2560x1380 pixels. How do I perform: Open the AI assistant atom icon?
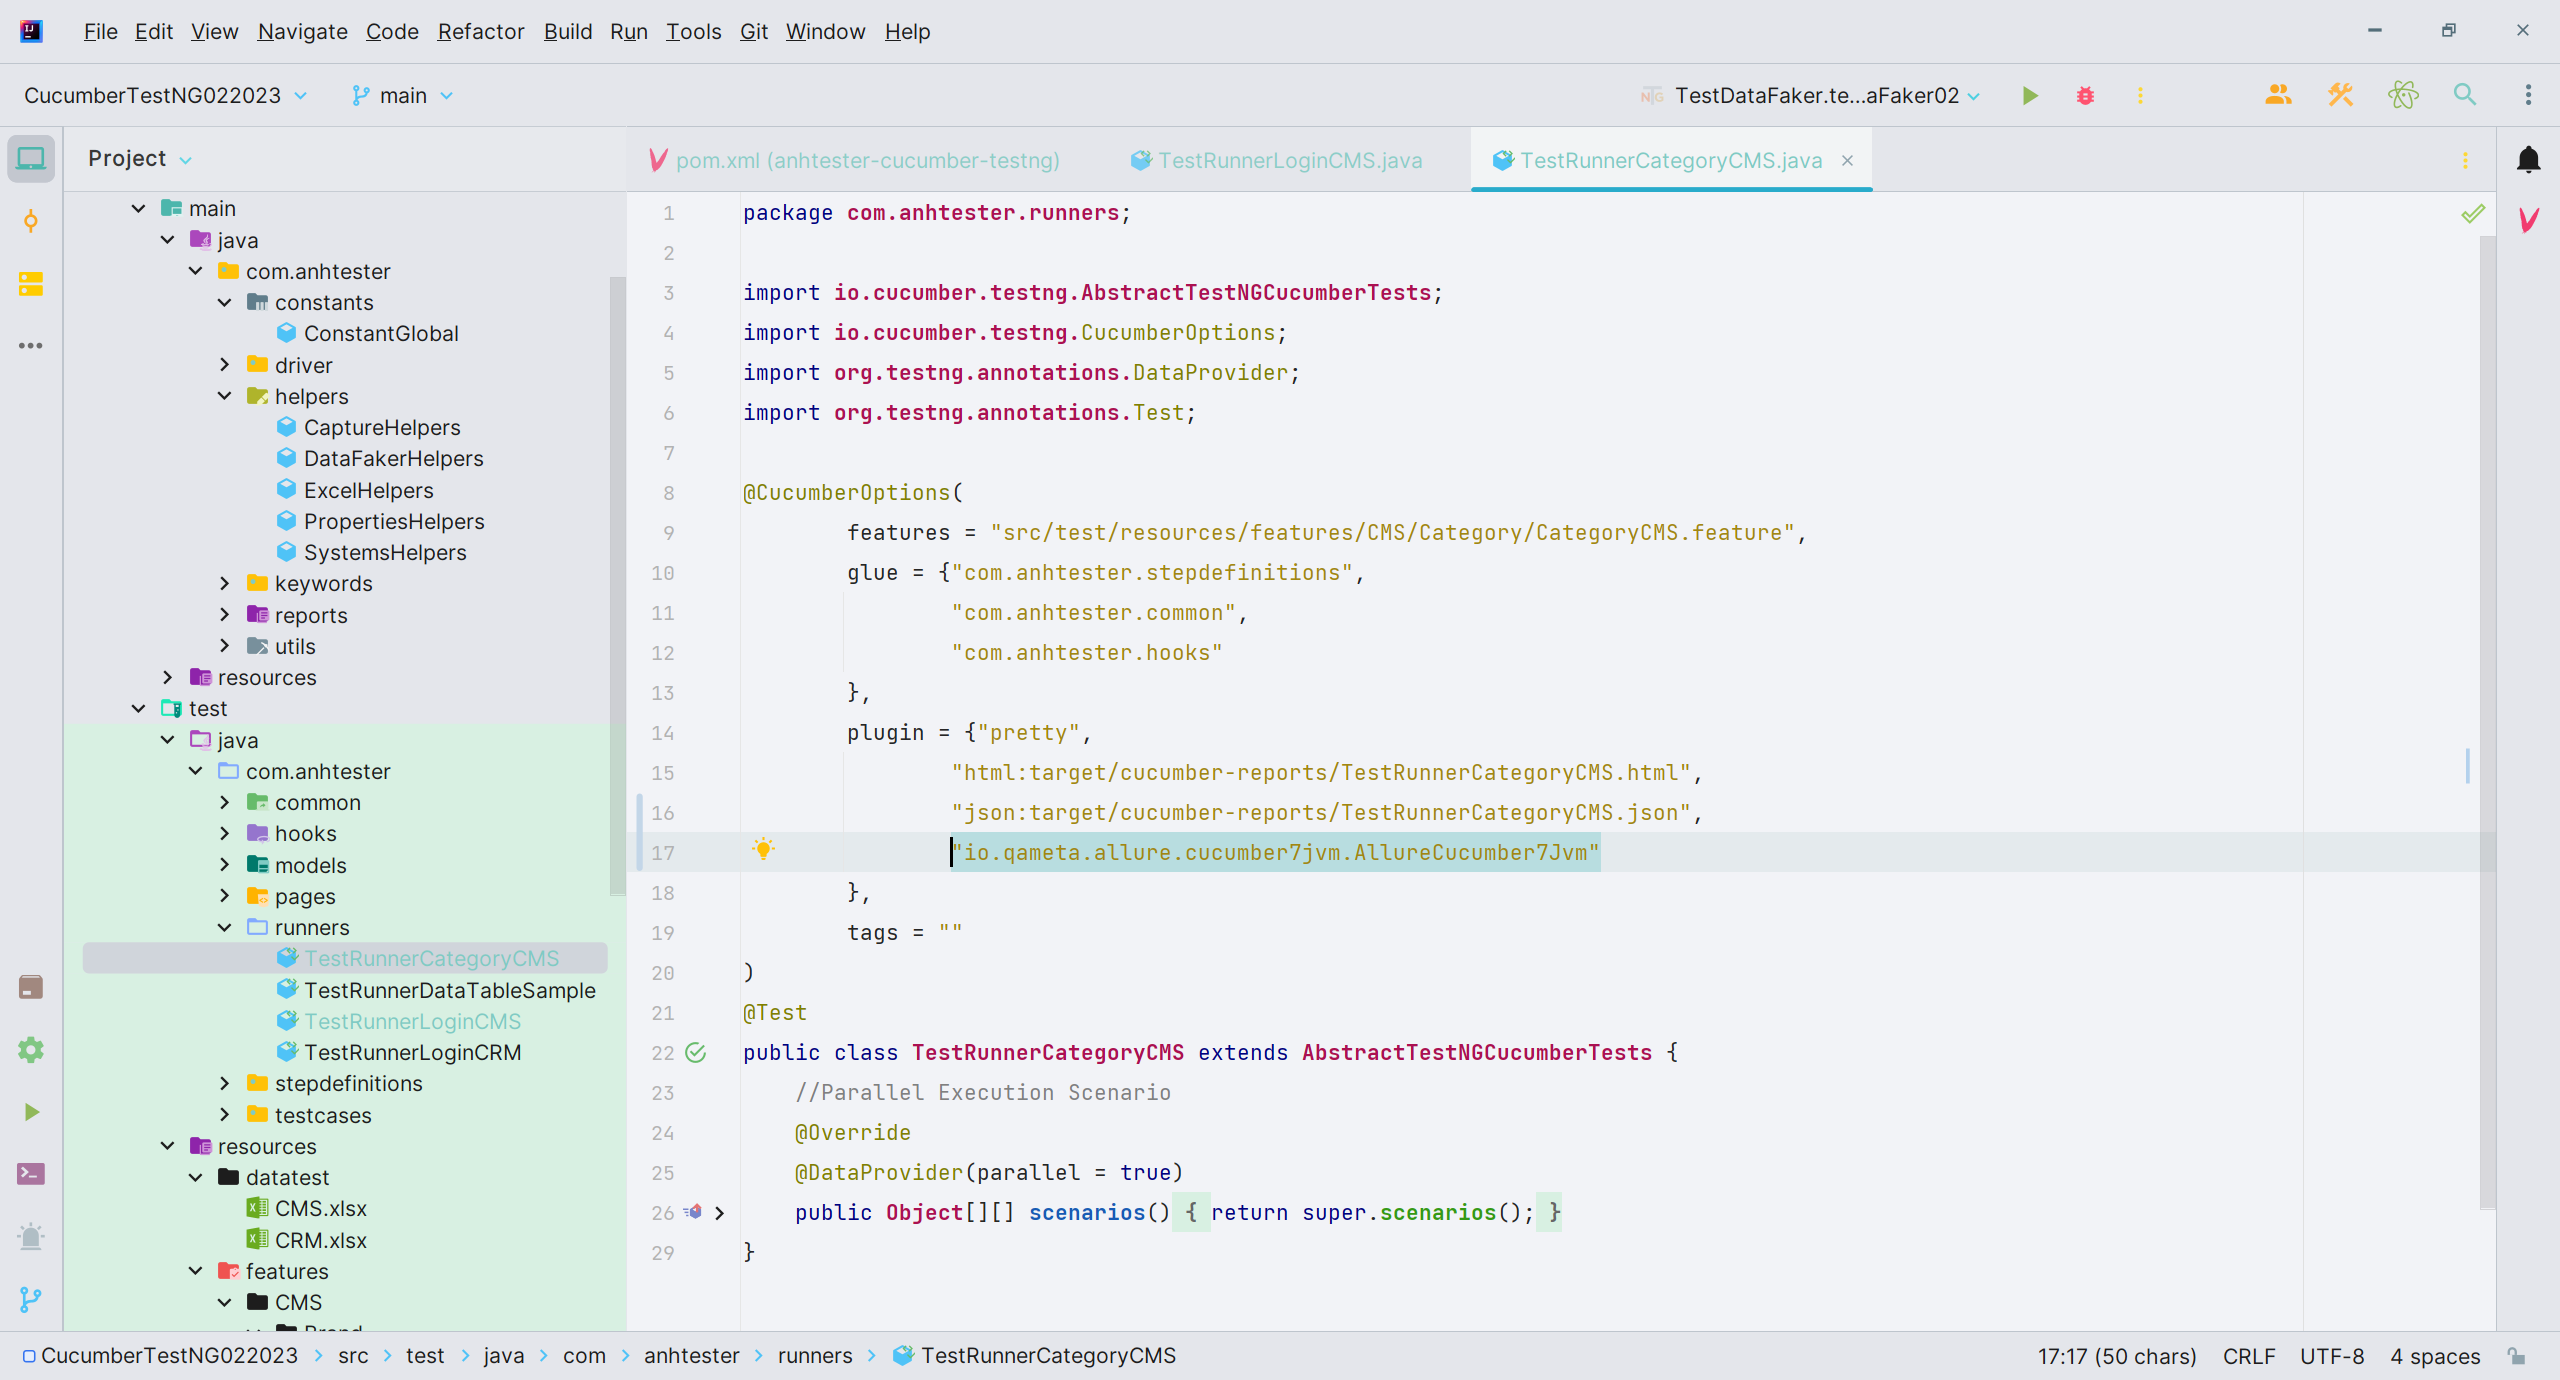click(x=2403, y=95)
